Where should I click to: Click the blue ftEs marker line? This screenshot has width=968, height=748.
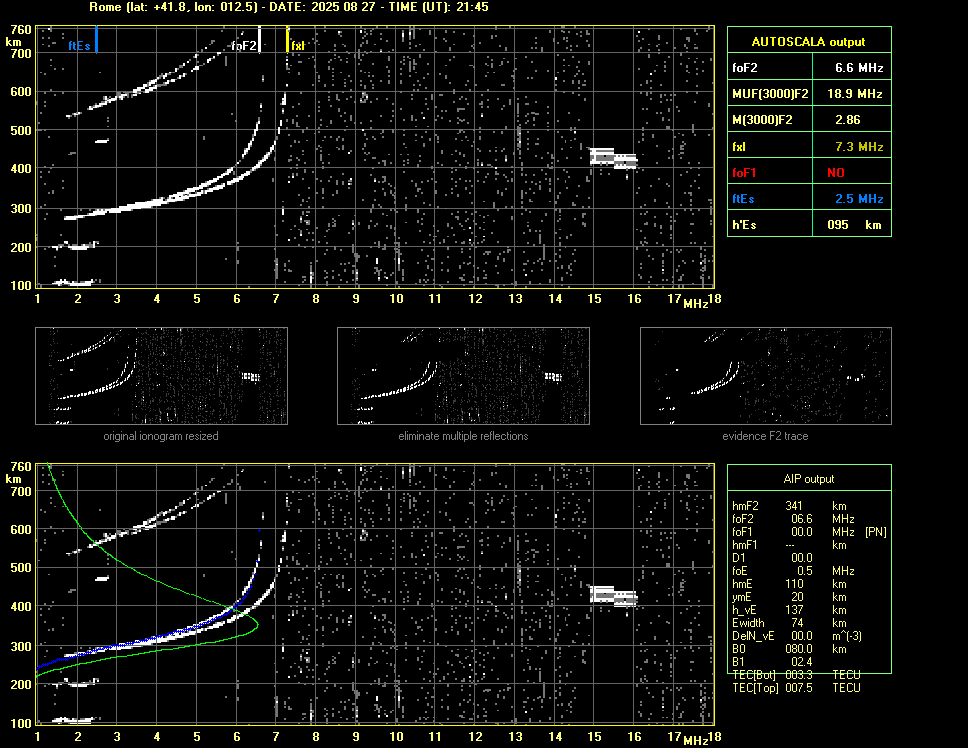point(96,39)
